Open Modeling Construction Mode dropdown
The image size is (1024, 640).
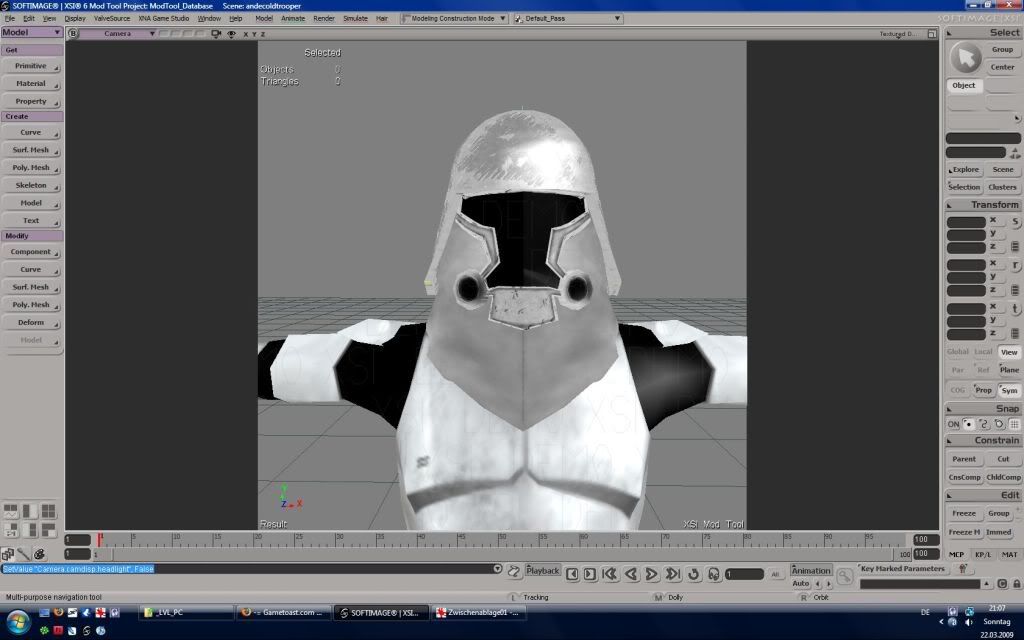point(455,18)
